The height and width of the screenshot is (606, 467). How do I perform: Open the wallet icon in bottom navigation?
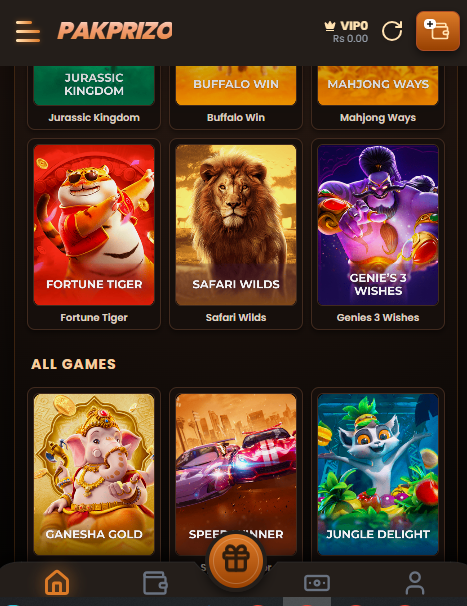pos(155,583)
